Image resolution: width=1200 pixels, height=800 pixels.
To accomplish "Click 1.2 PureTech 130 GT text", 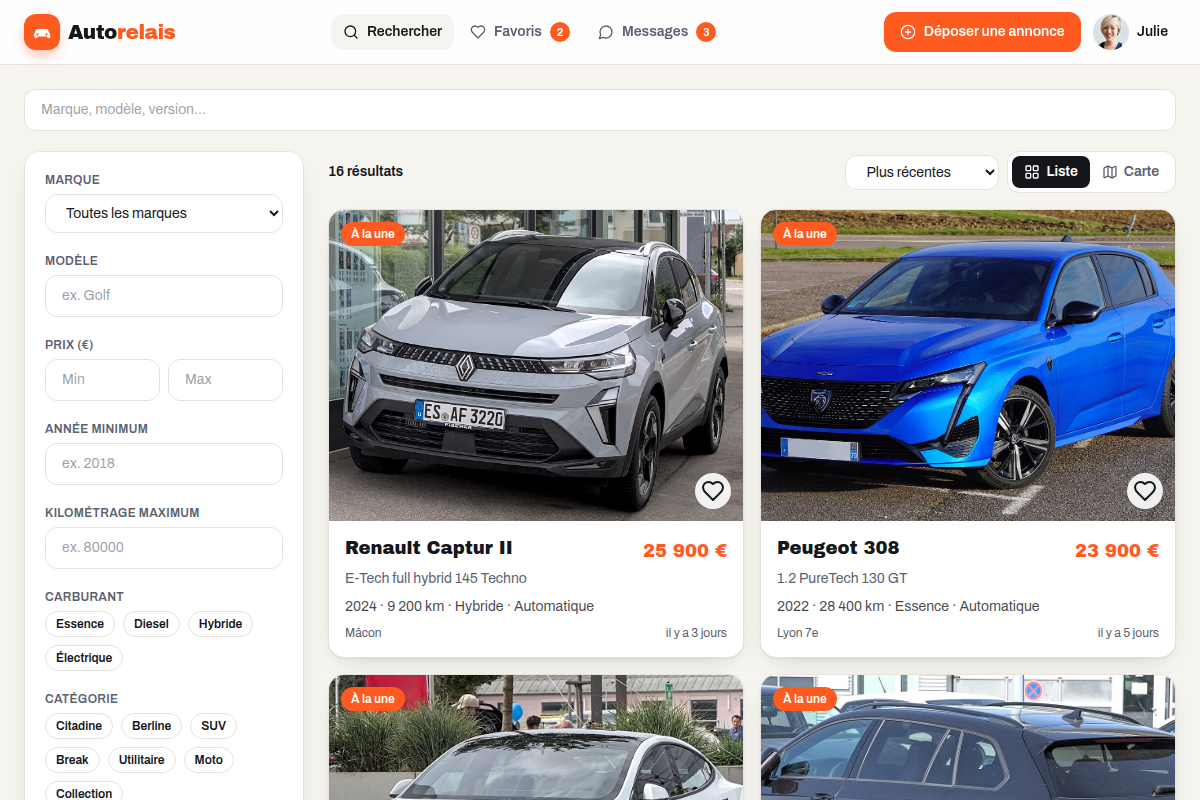I will (x=842, y=579).
